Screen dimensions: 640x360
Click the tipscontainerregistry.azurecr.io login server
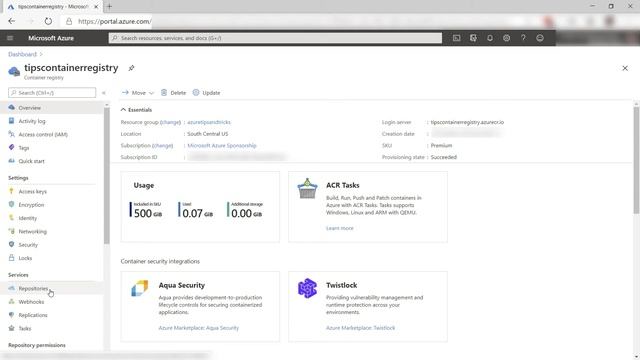coord(467,122)
